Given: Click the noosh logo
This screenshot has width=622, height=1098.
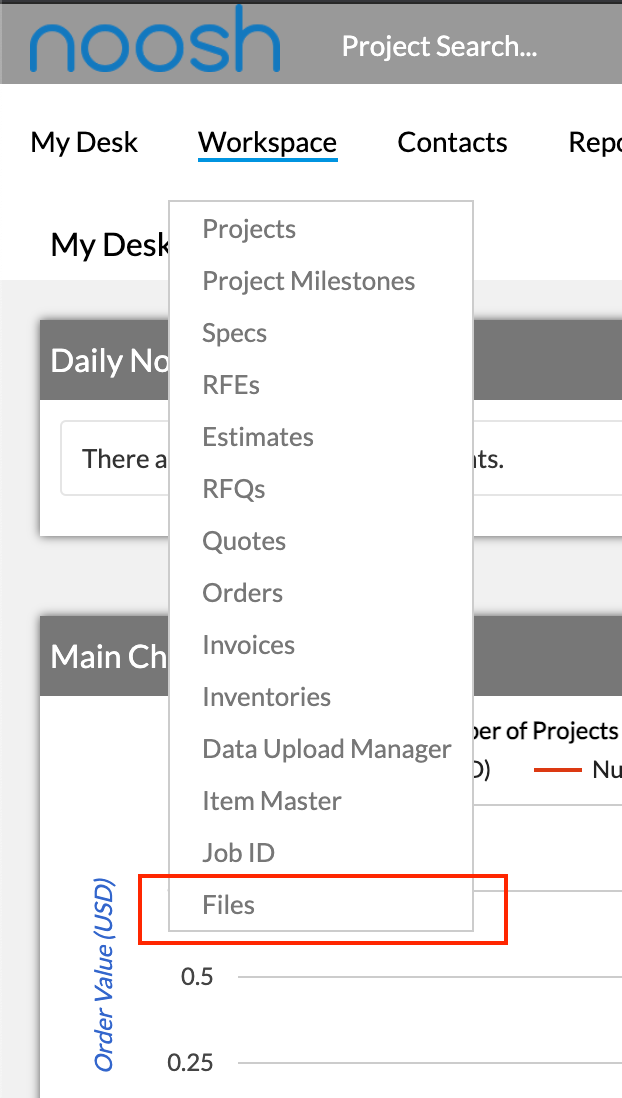Looking at the screenshot, I should (155, 39).
